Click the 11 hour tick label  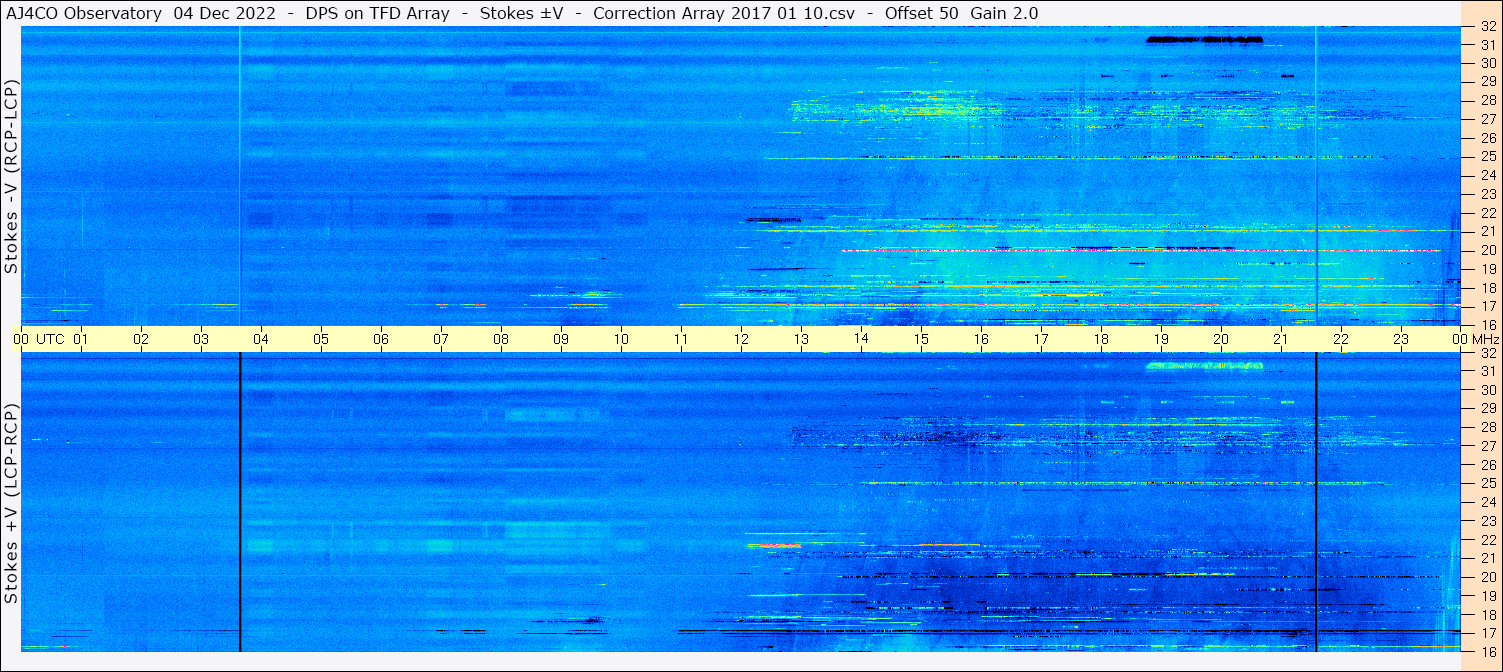click(681, 339)
